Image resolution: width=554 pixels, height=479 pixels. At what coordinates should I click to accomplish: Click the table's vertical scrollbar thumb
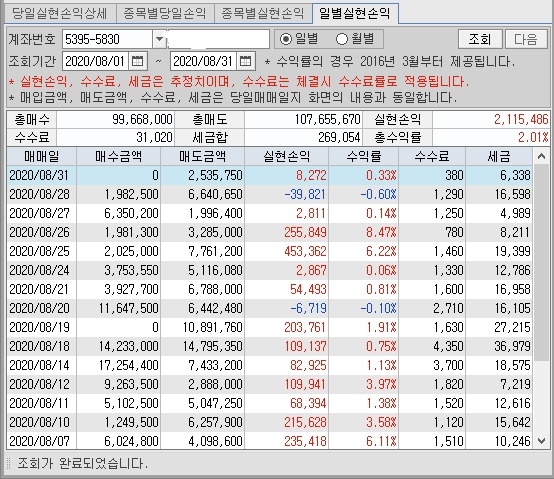541,263
